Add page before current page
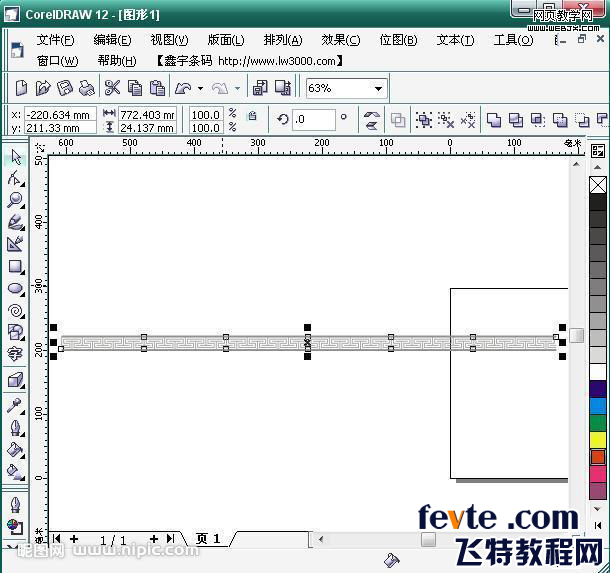Viewport: 610px width, 573px height. (x=74, y=539)
